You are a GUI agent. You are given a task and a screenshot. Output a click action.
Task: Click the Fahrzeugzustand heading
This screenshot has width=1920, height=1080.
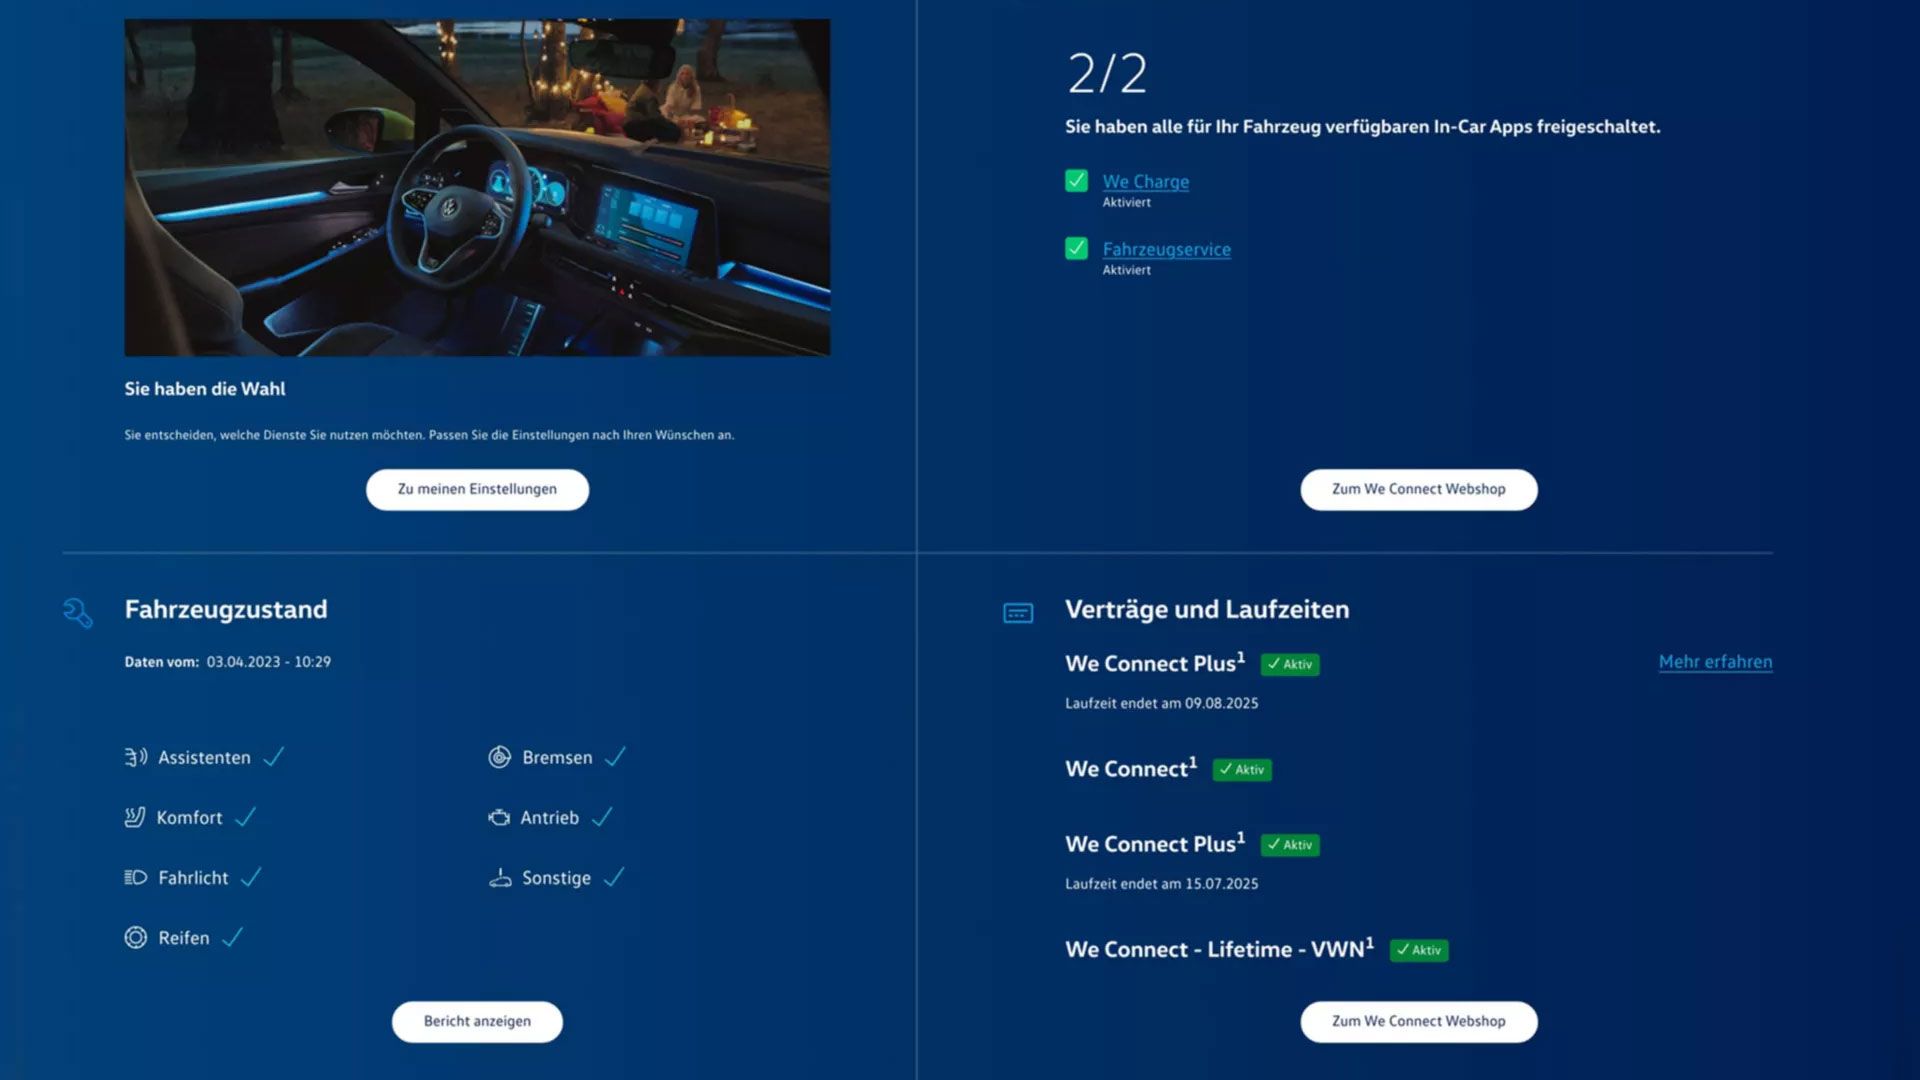226,609
